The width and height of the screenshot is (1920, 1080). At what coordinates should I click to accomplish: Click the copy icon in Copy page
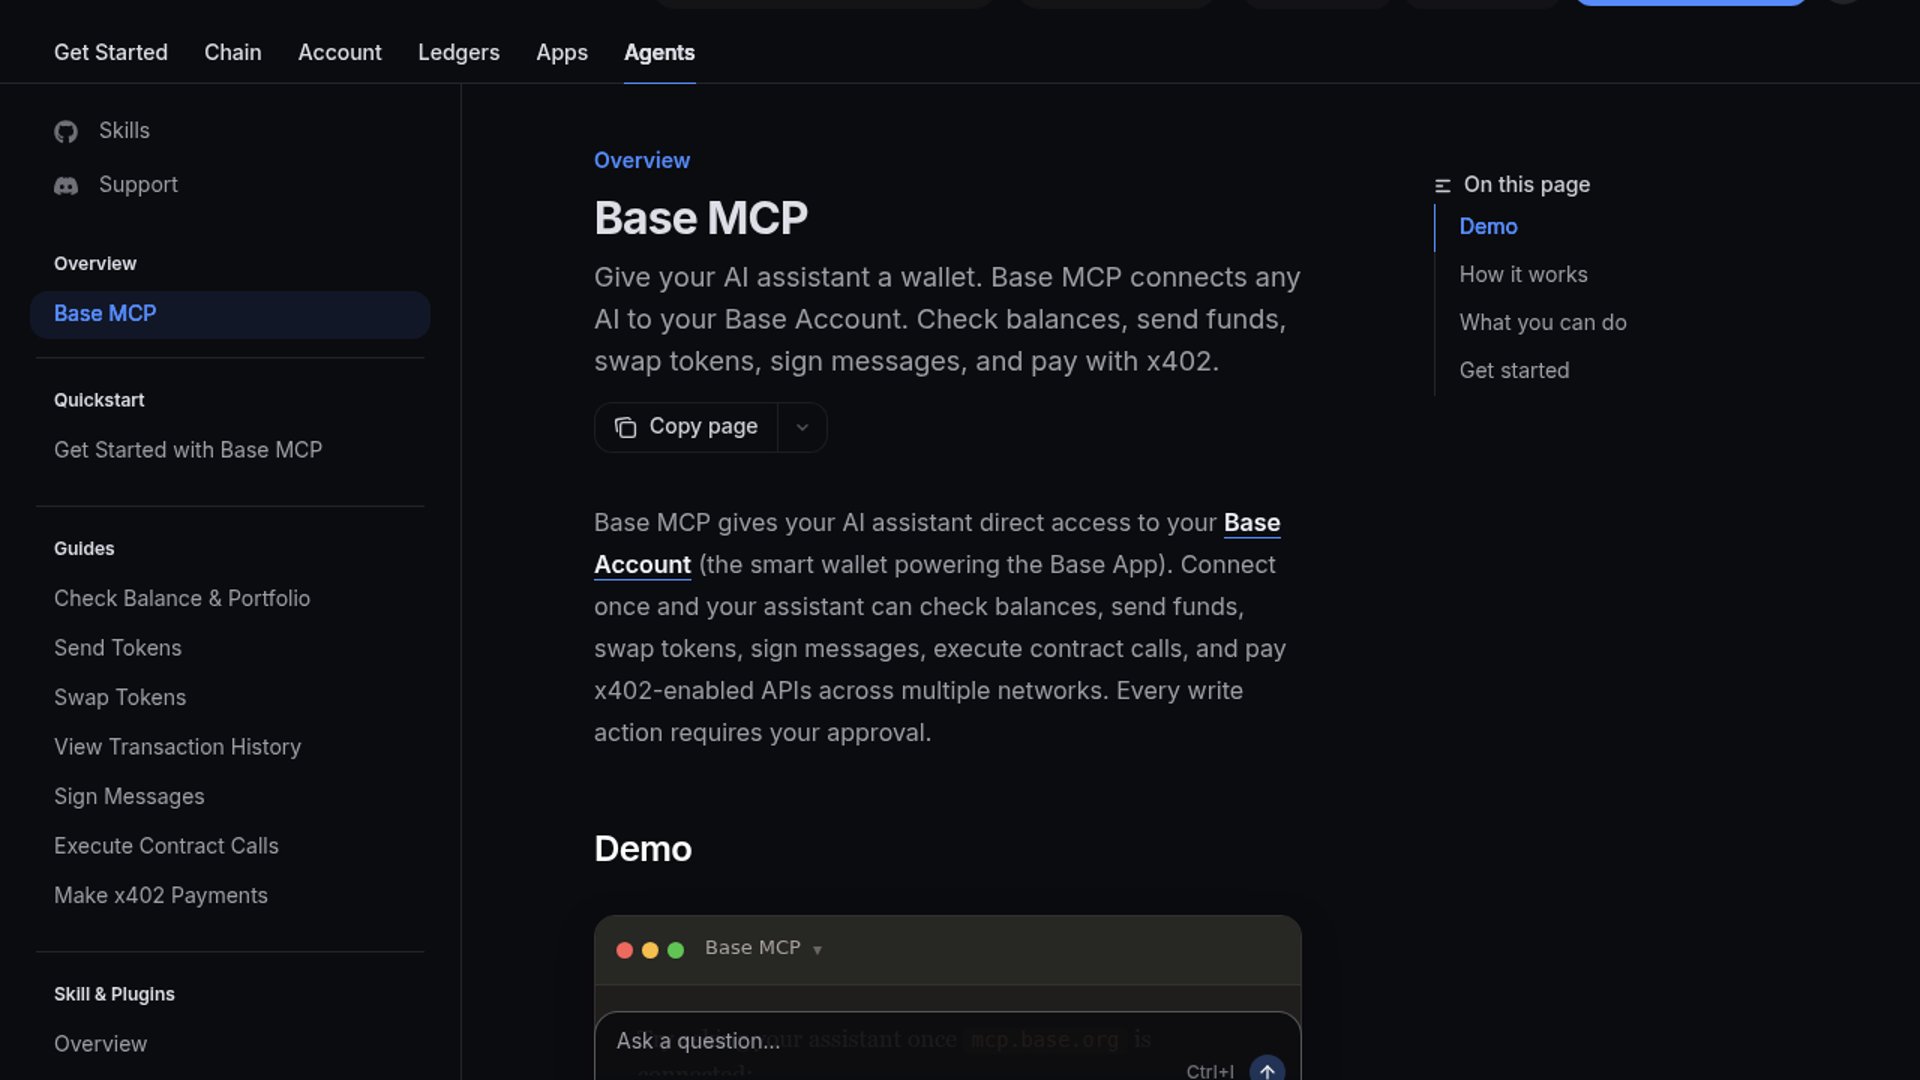tap(625, 428)
